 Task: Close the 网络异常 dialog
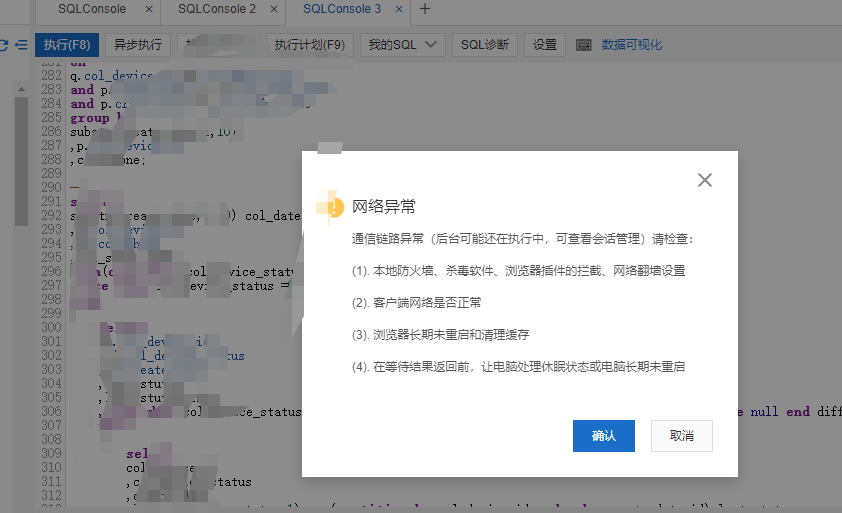coord(705,180)
